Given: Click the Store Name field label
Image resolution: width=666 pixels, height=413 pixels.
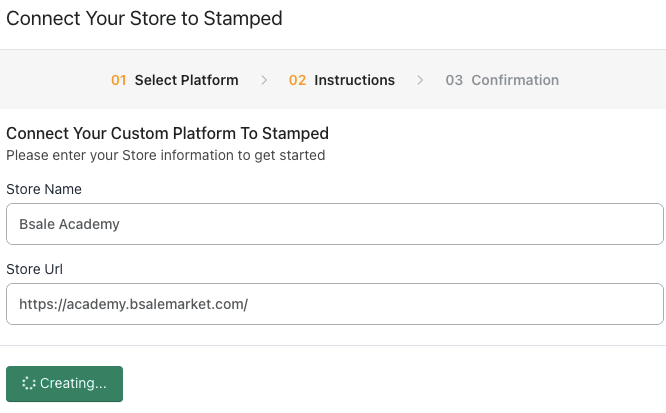Looking at the screenshot, I should click(x=44, y=189).
